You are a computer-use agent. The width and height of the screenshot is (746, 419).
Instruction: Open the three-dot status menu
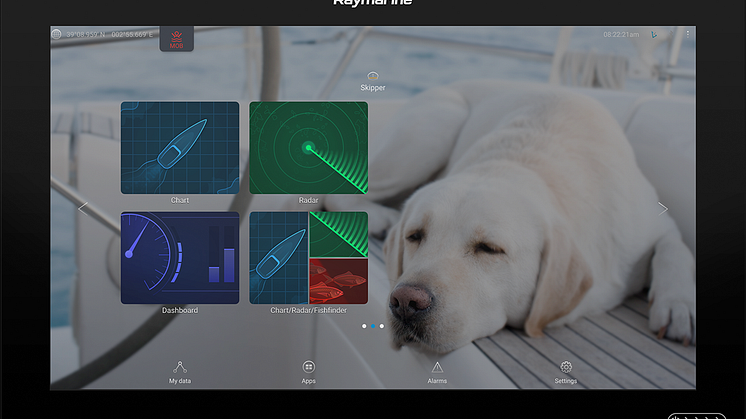coord(687,34)
